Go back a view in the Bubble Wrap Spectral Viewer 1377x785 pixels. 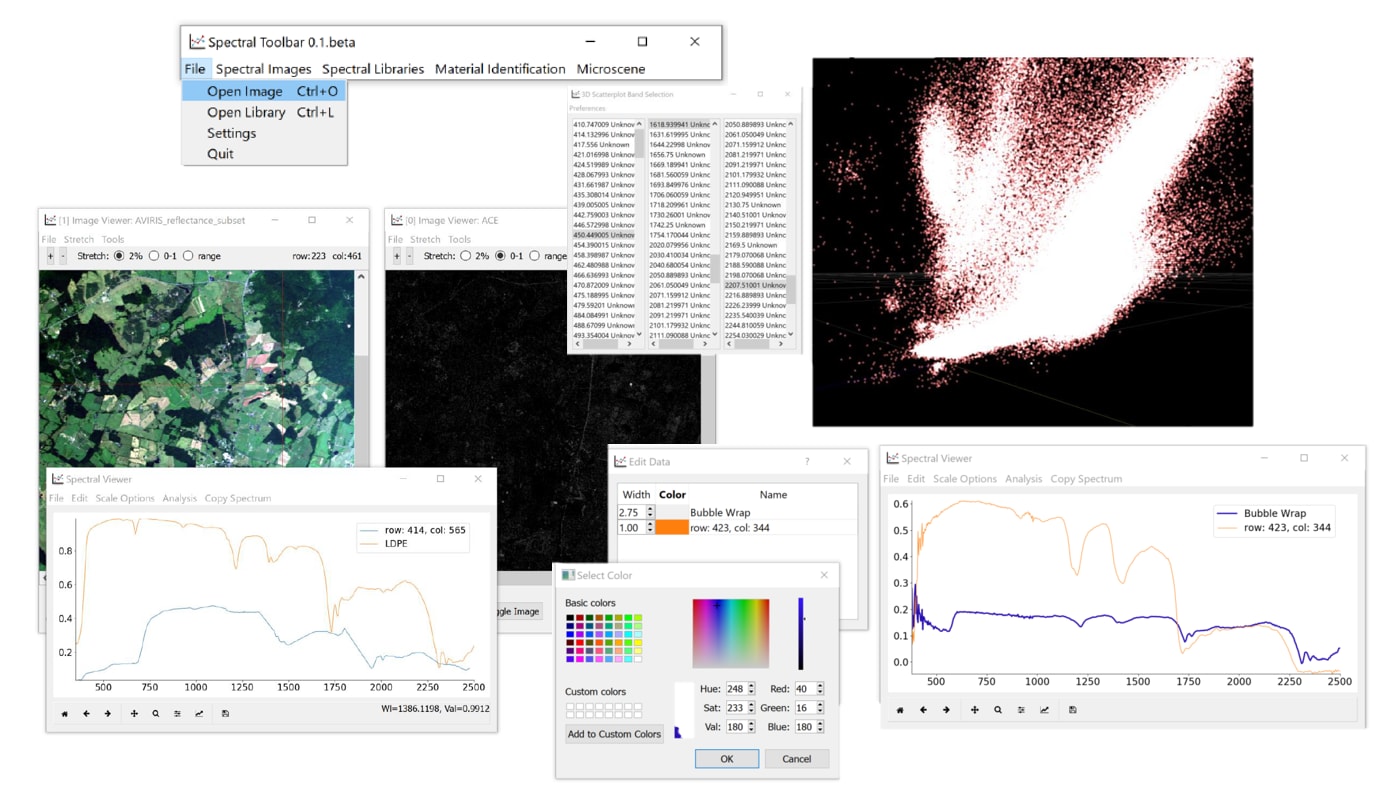click(x=923, y=710)
